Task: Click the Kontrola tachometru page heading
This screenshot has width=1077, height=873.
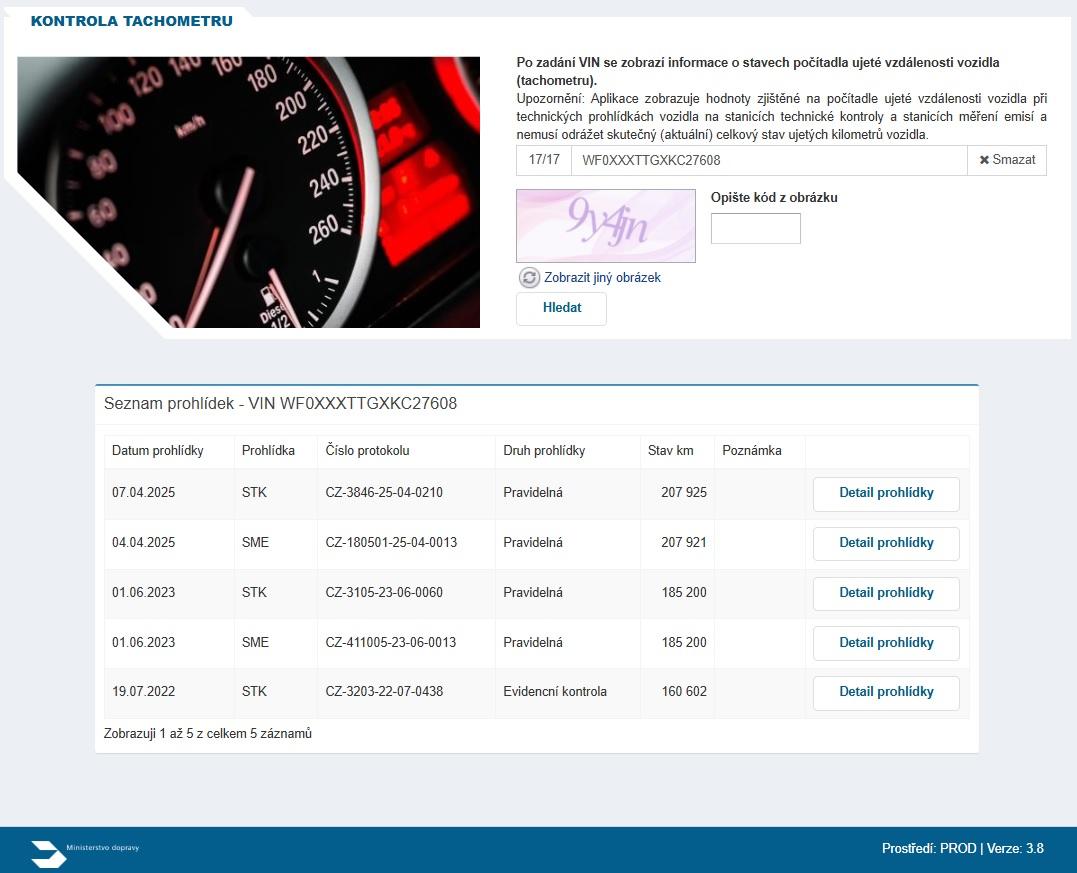Action: pyautogui.click(x=132, y=21)
